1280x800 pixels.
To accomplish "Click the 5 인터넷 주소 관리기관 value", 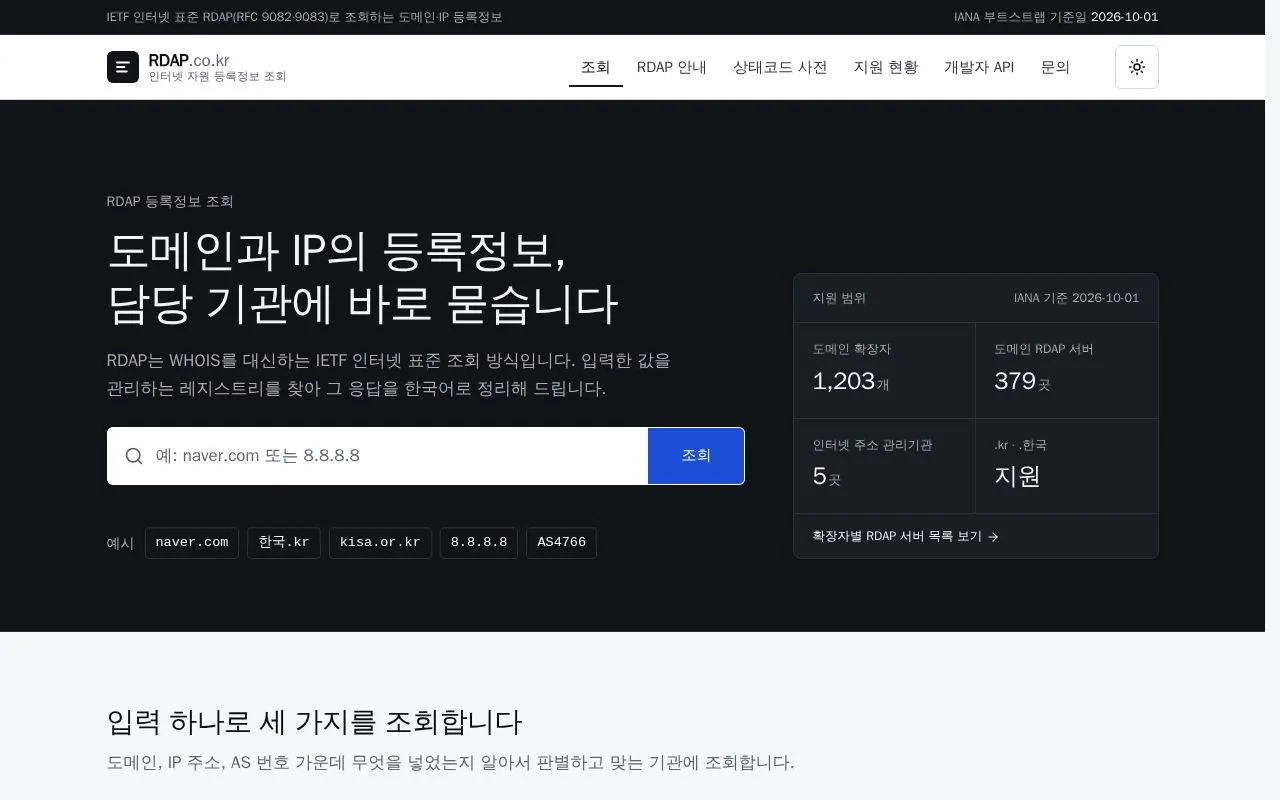I will (820, 476).
